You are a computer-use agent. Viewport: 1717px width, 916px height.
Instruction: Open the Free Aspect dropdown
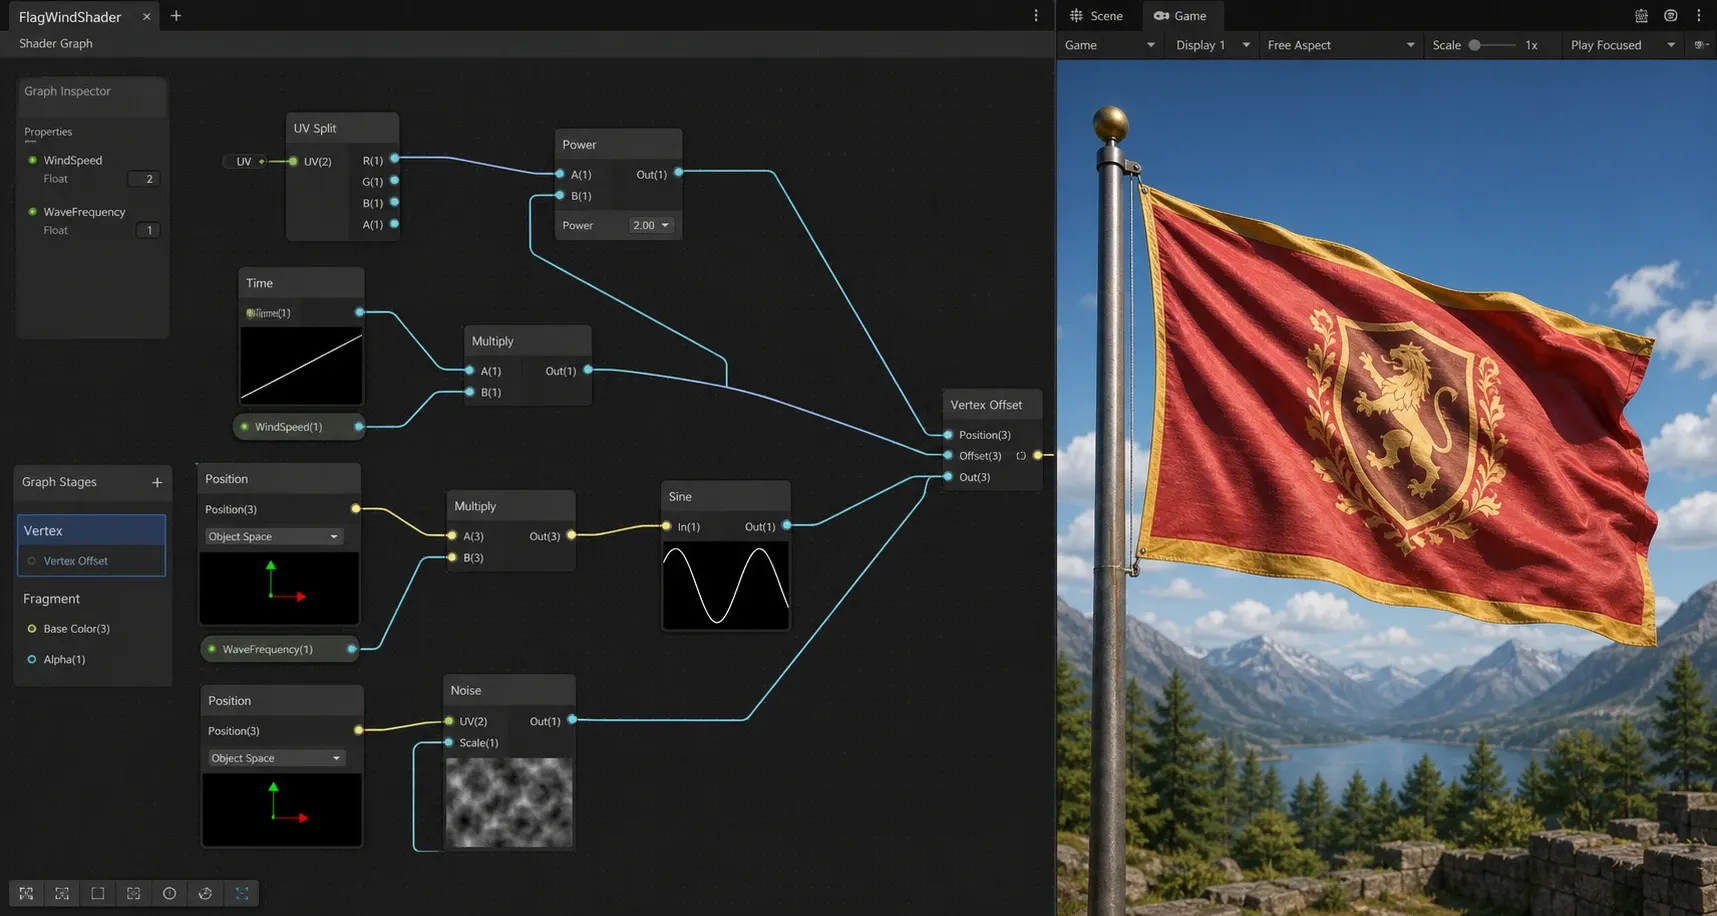(1340, 45)
